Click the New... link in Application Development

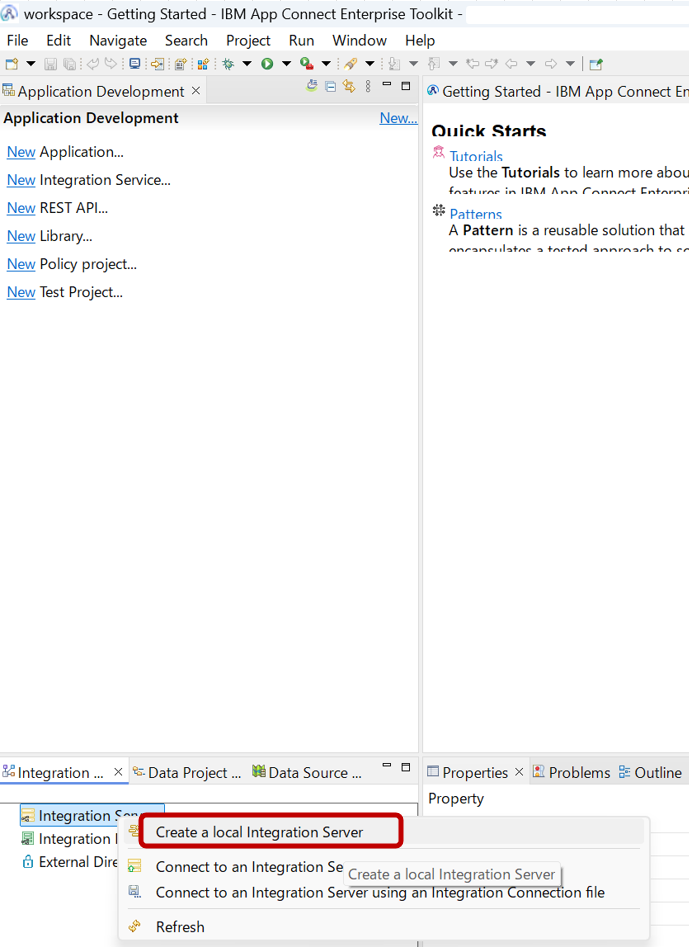click(x=398, y=118)
